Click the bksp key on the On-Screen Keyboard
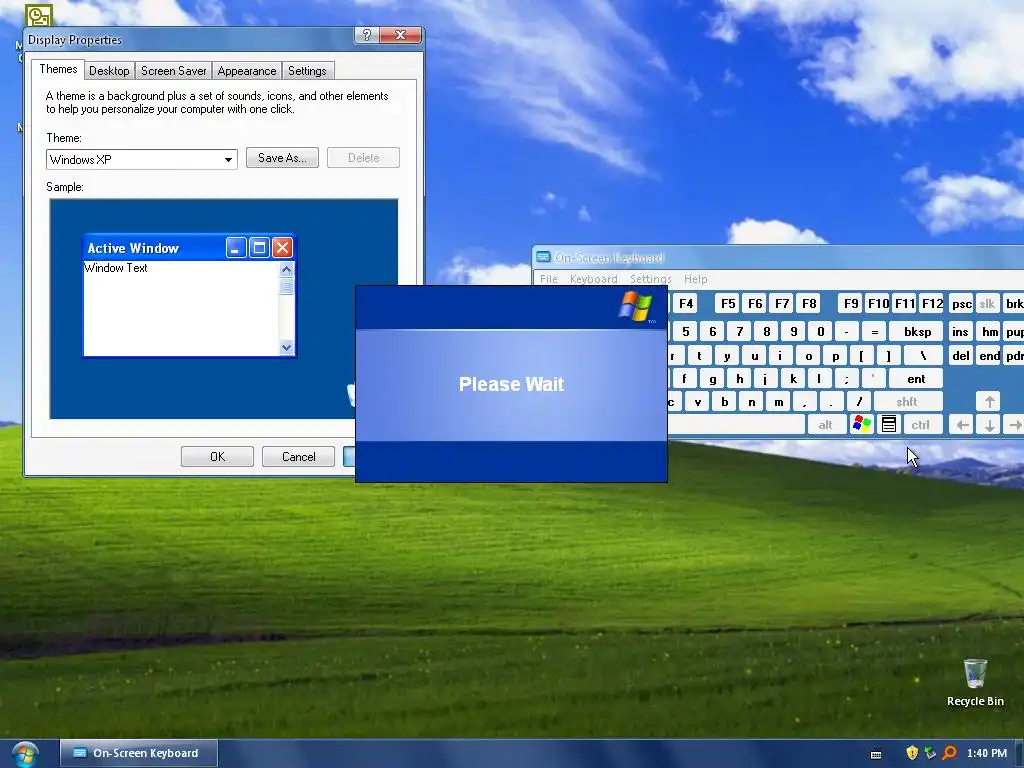The height and width of the screenshot is (768, 1024). pos(917,332)
